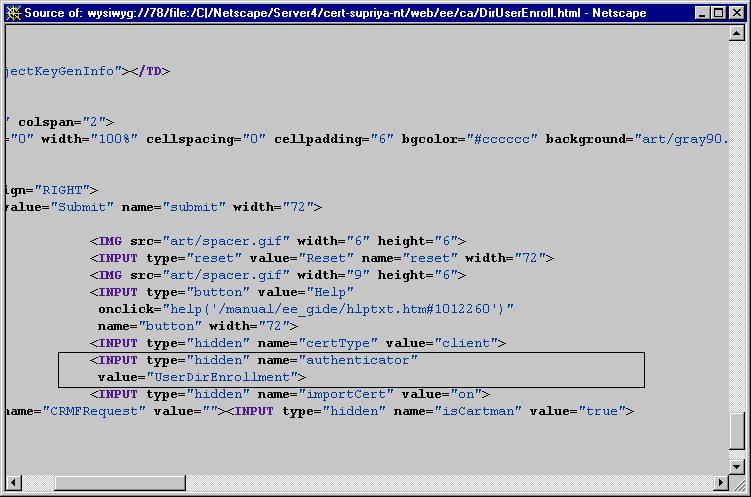This screenshot has width=751, height=497.
Task: Maximize the Netscape source window
Action: (718, 13)
